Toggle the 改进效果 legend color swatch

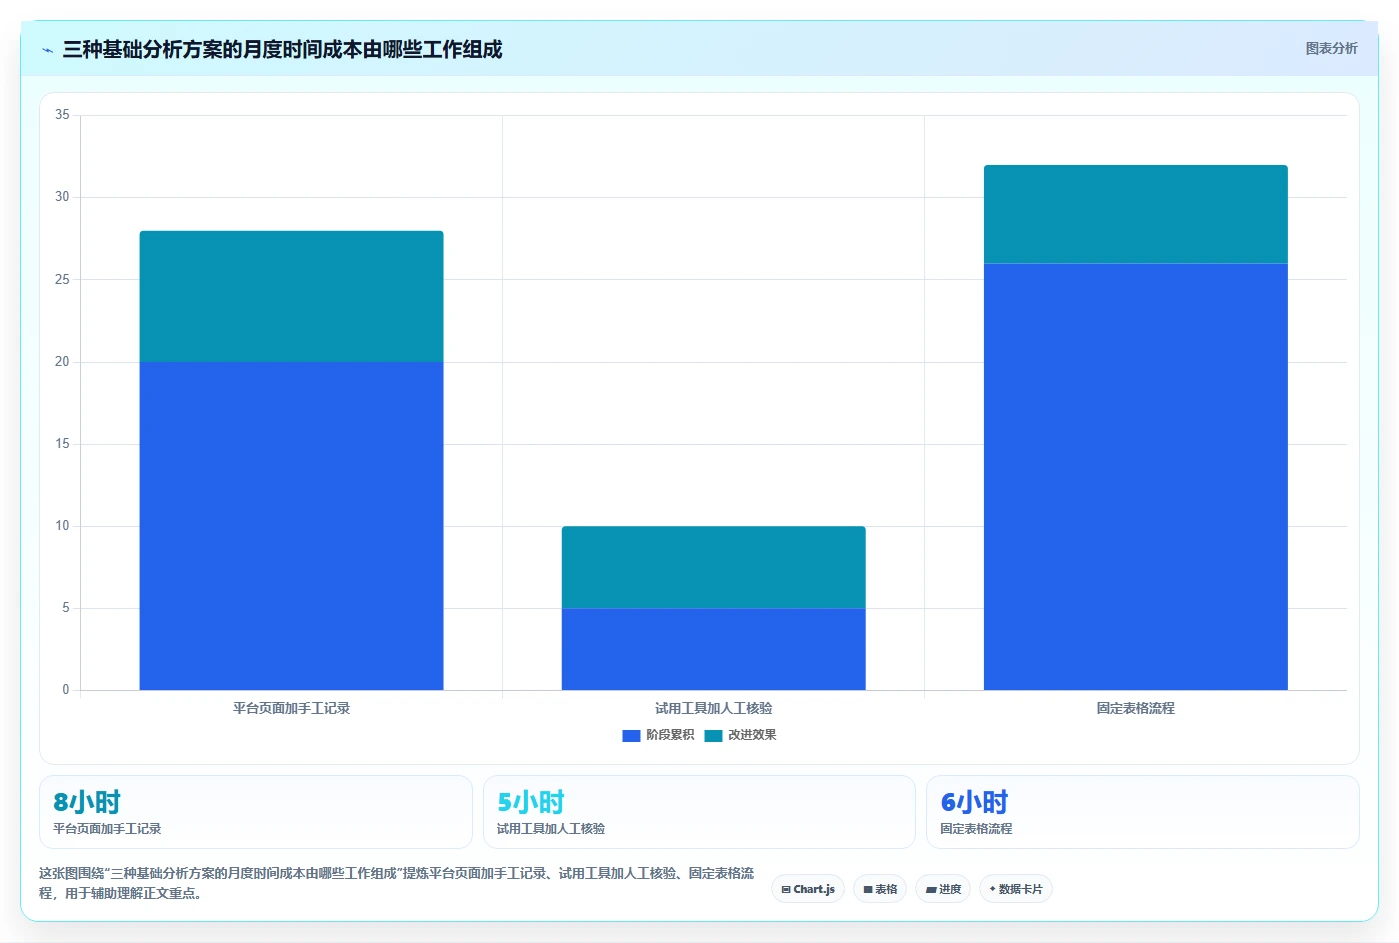(713, 735)
